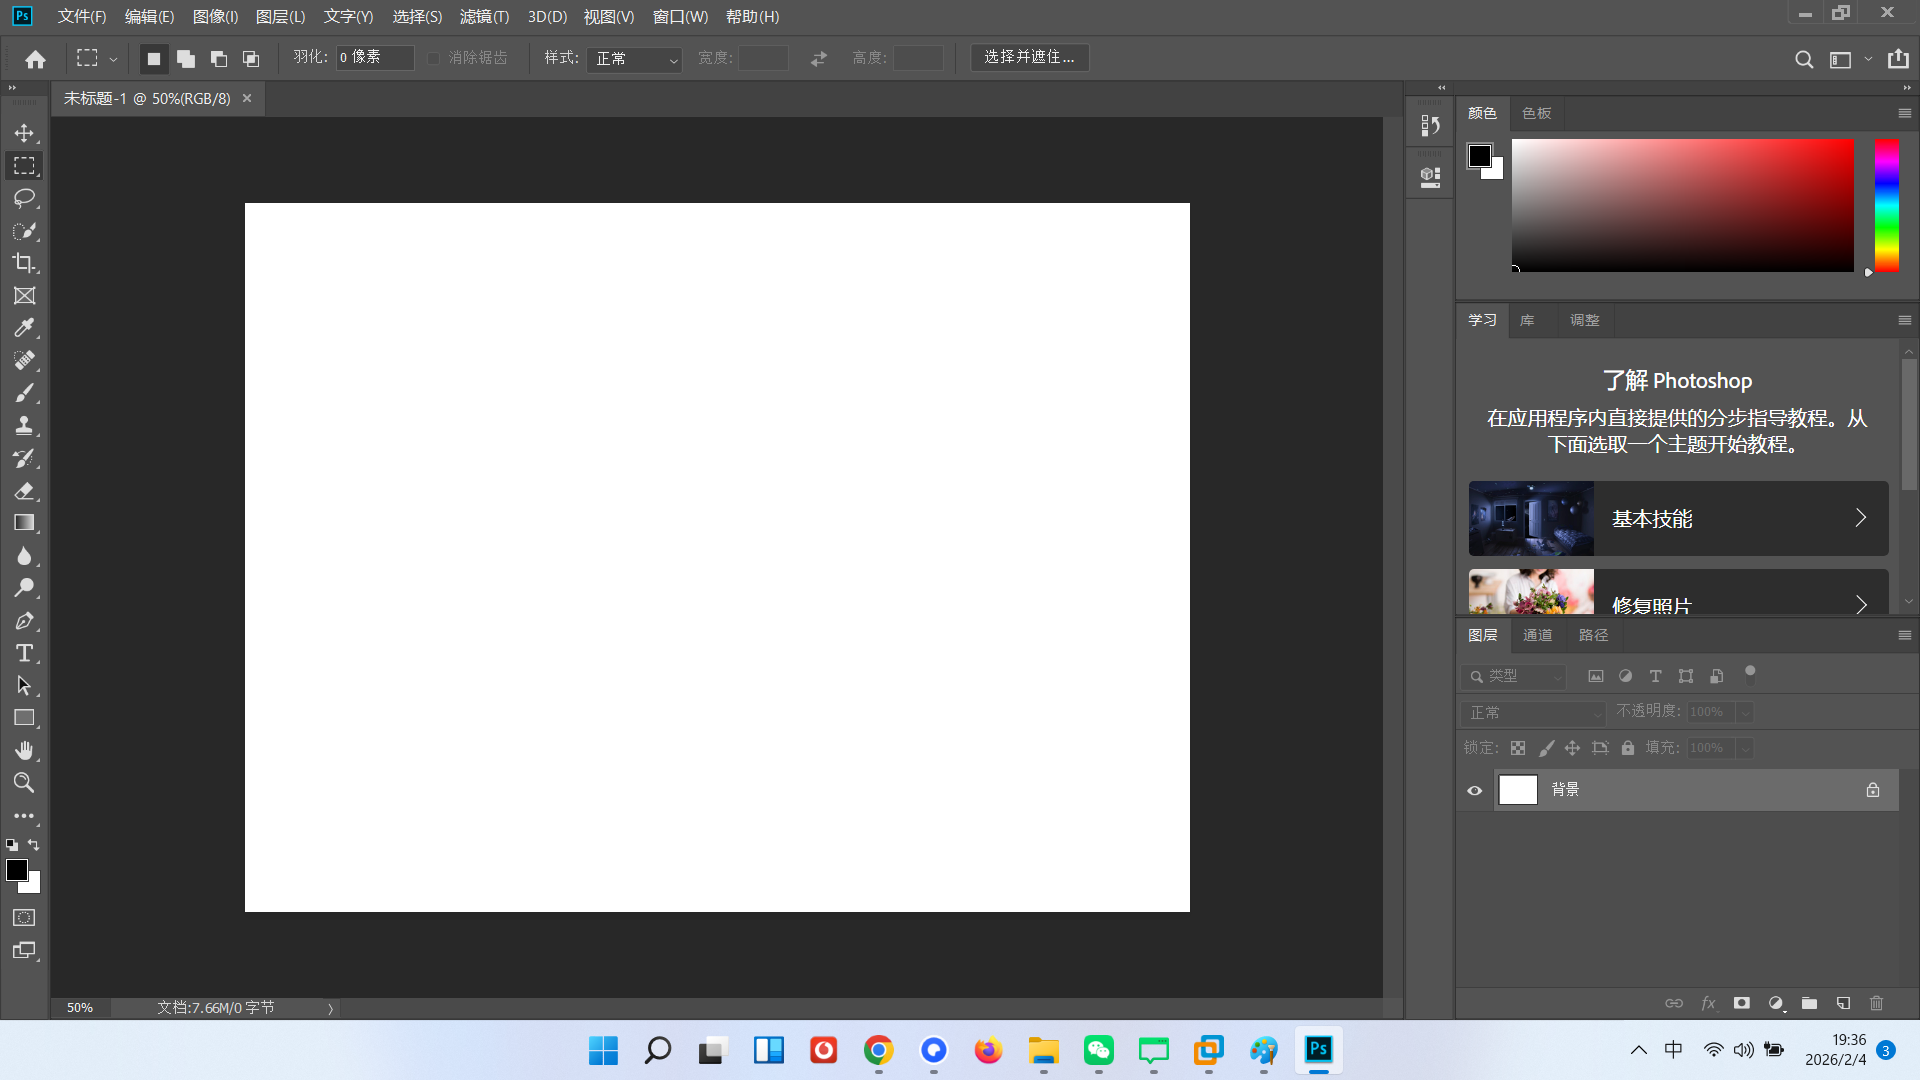Switch to the 通道 tab

1537,634
